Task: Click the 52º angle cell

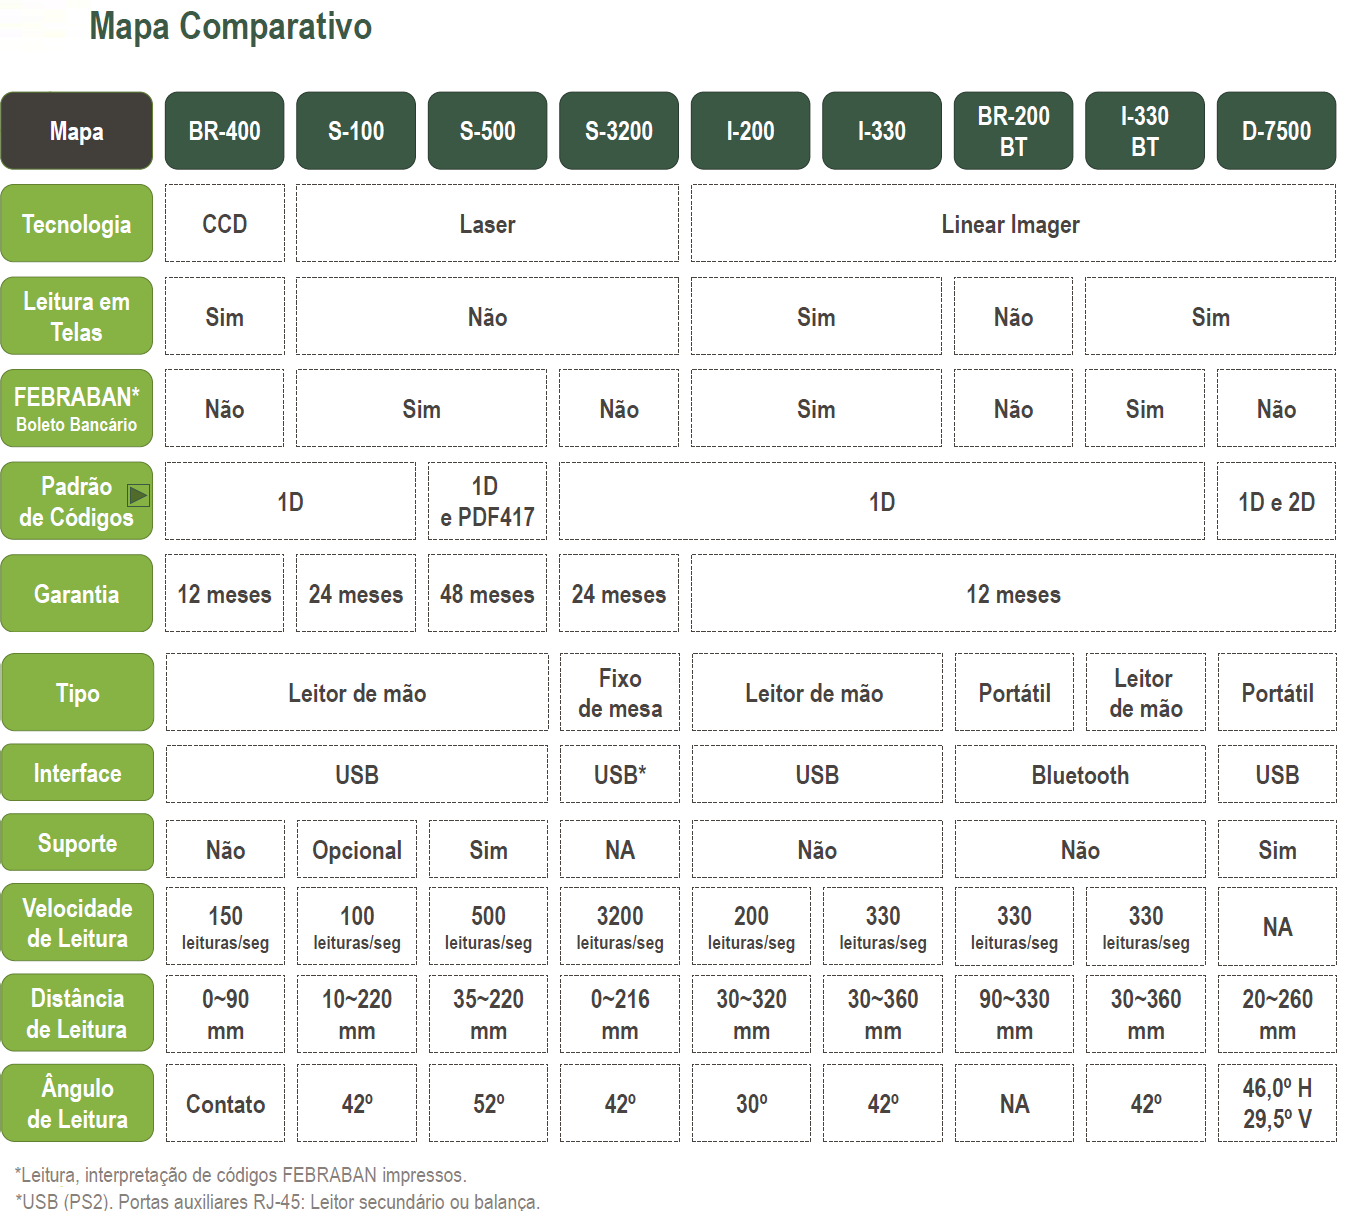Action: [x=489, y=1103]
